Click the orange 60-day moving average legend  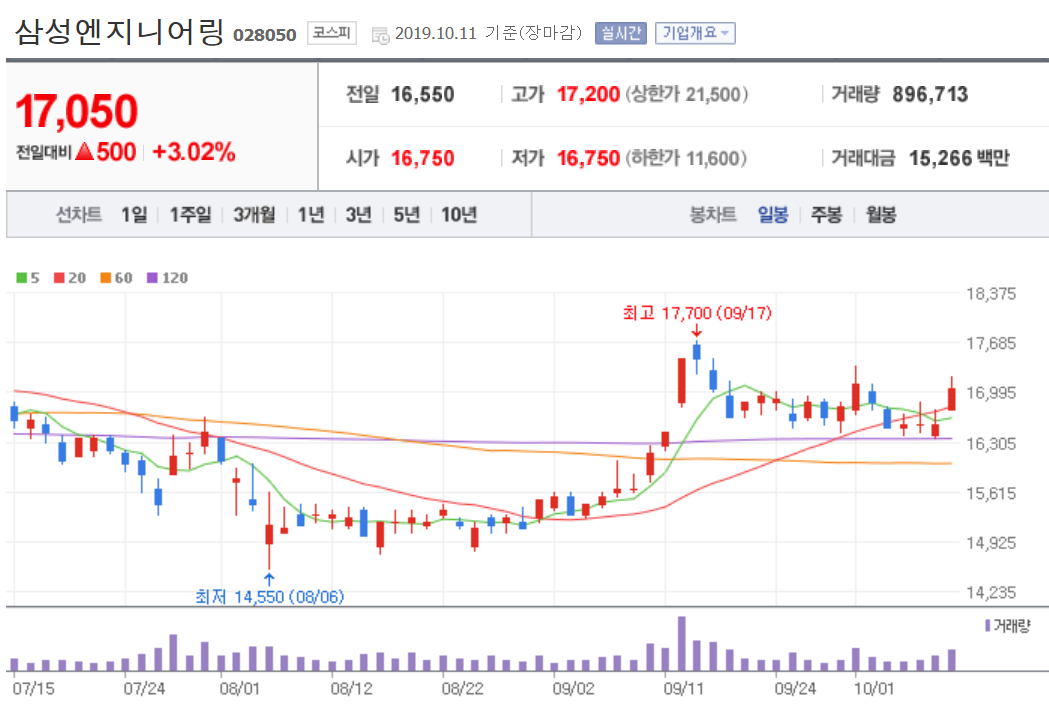[116, 278]
